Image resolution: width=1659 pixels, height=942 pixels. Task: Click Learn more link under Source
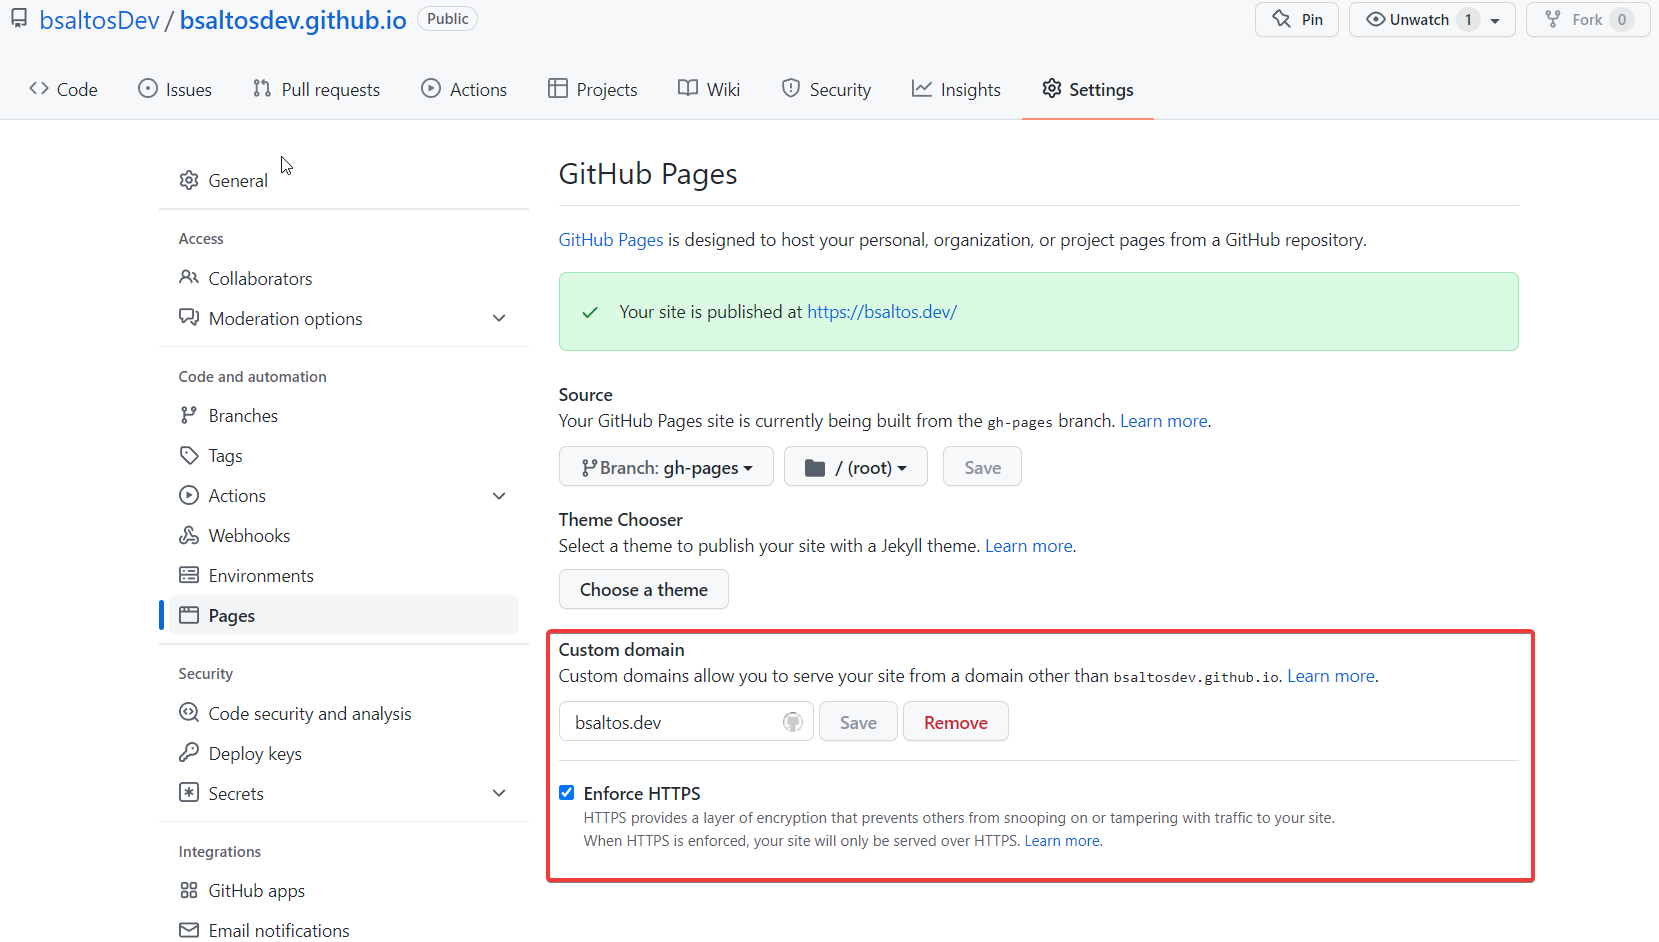[1164, 421]
